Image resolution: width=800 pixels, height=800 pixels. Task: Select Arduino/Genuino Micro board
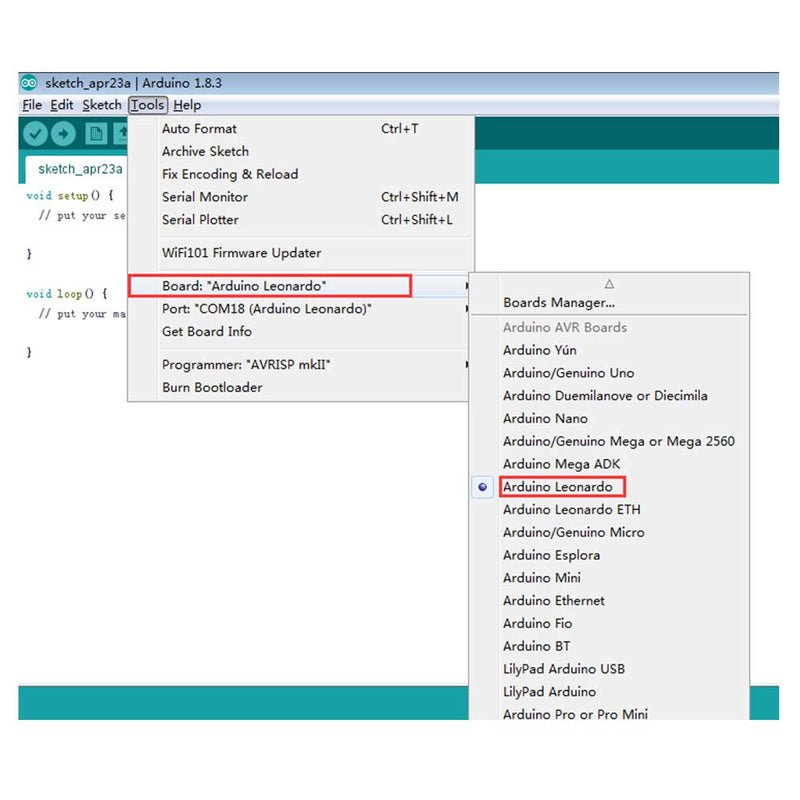pyautogui.click(x=609, y=533)
